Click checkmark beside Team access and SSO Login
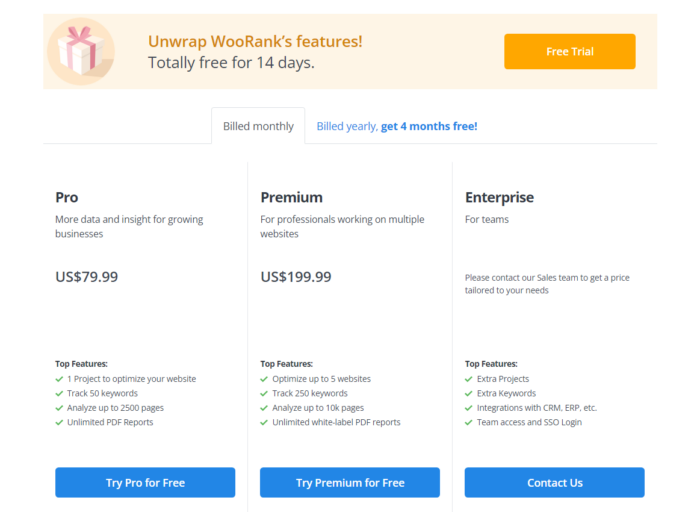This screenshot has width=700, height=512. click(x=468, y=422)
